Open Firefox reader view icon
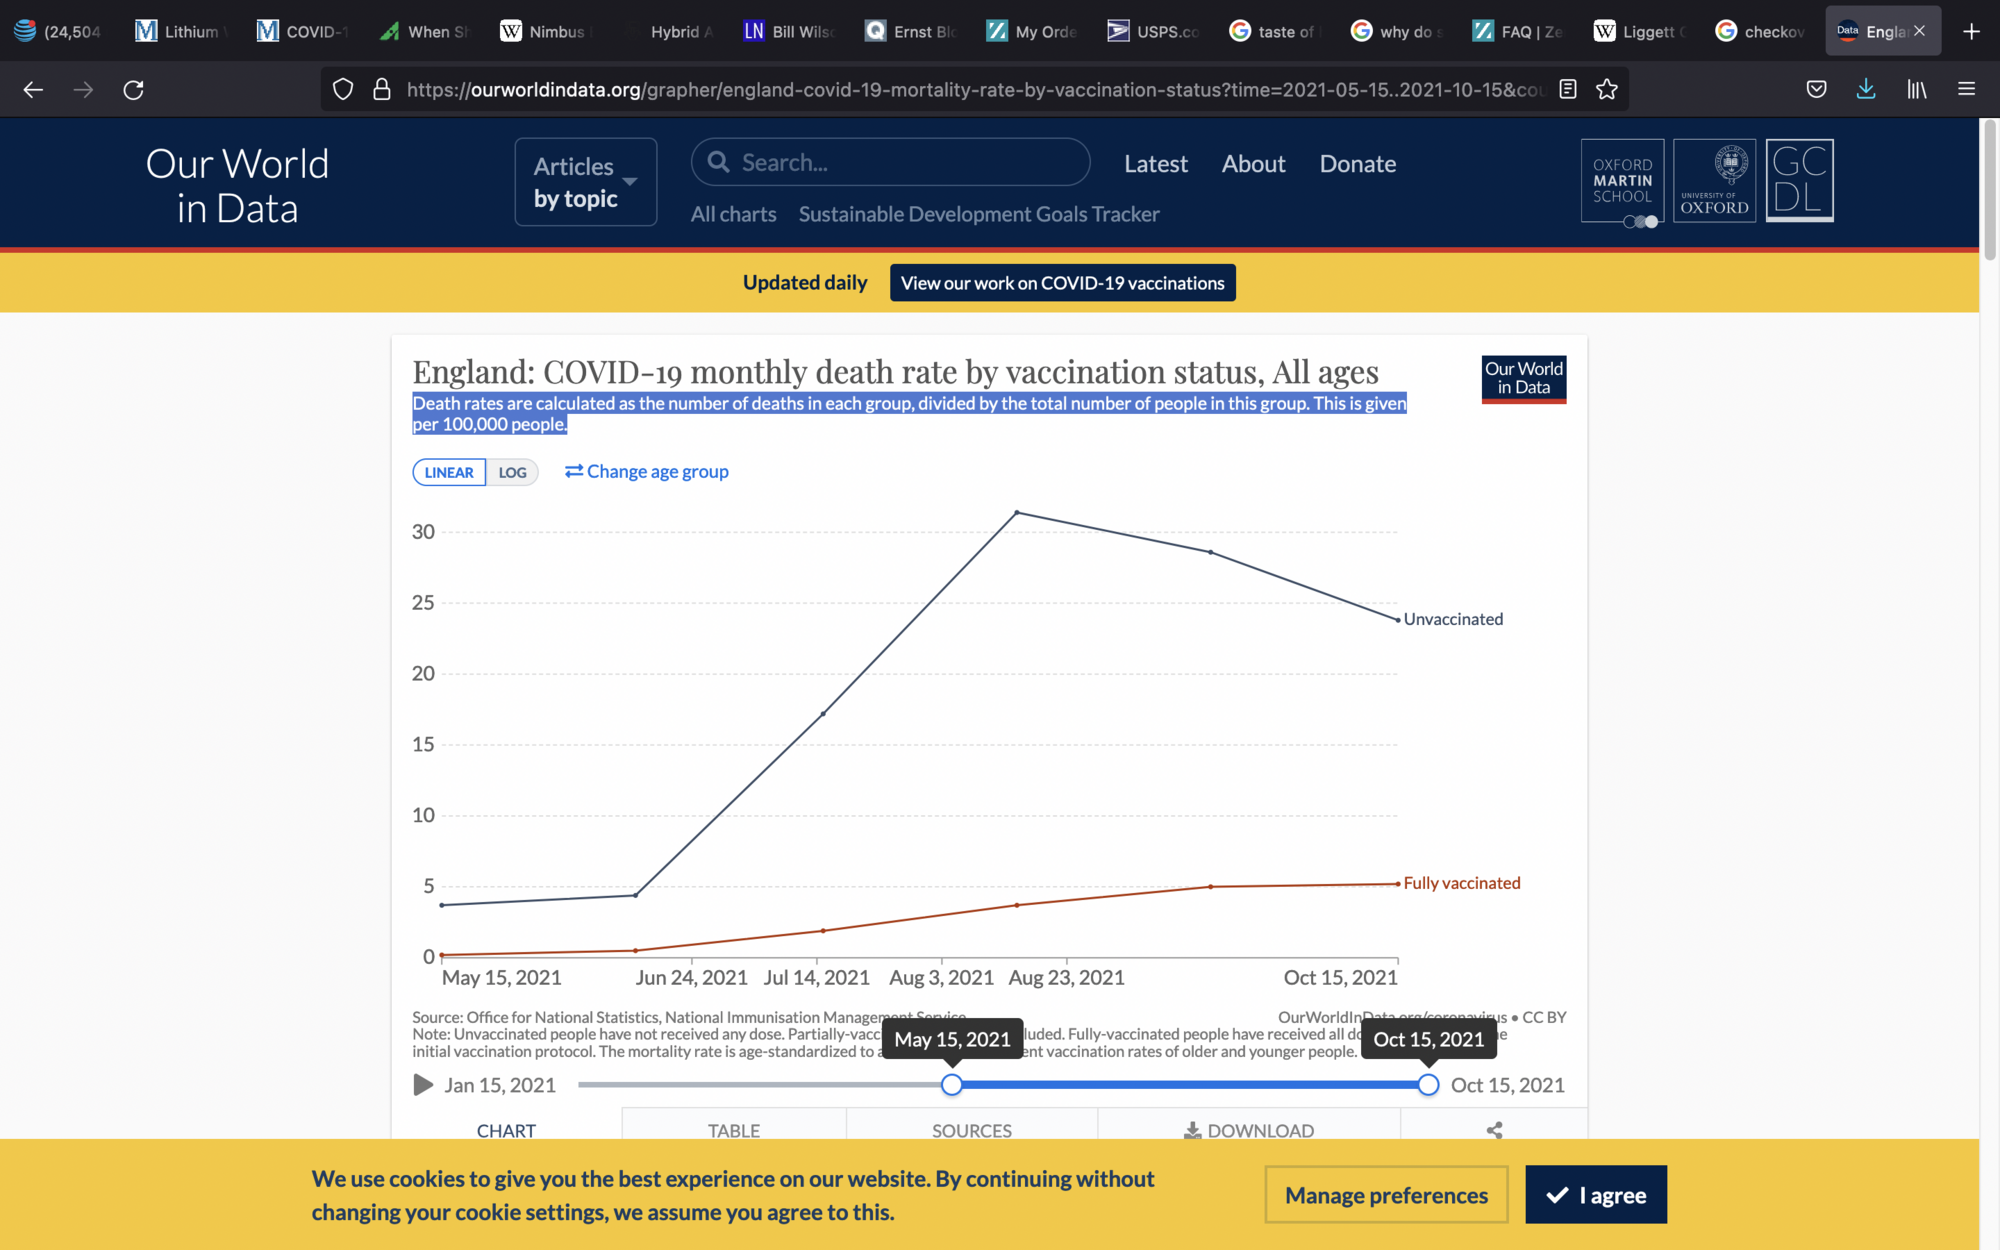 pos(1568,90)
